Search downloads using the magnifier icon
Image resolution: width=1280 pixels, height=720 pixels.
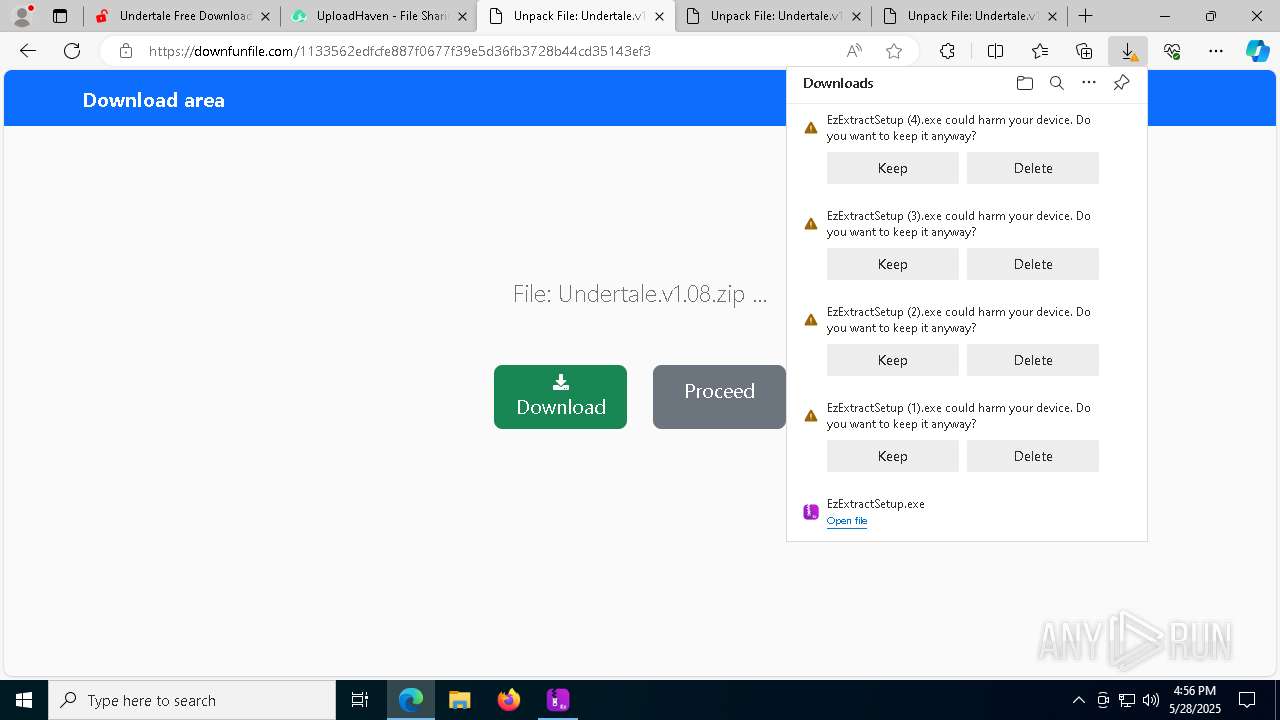(1056, 83)
